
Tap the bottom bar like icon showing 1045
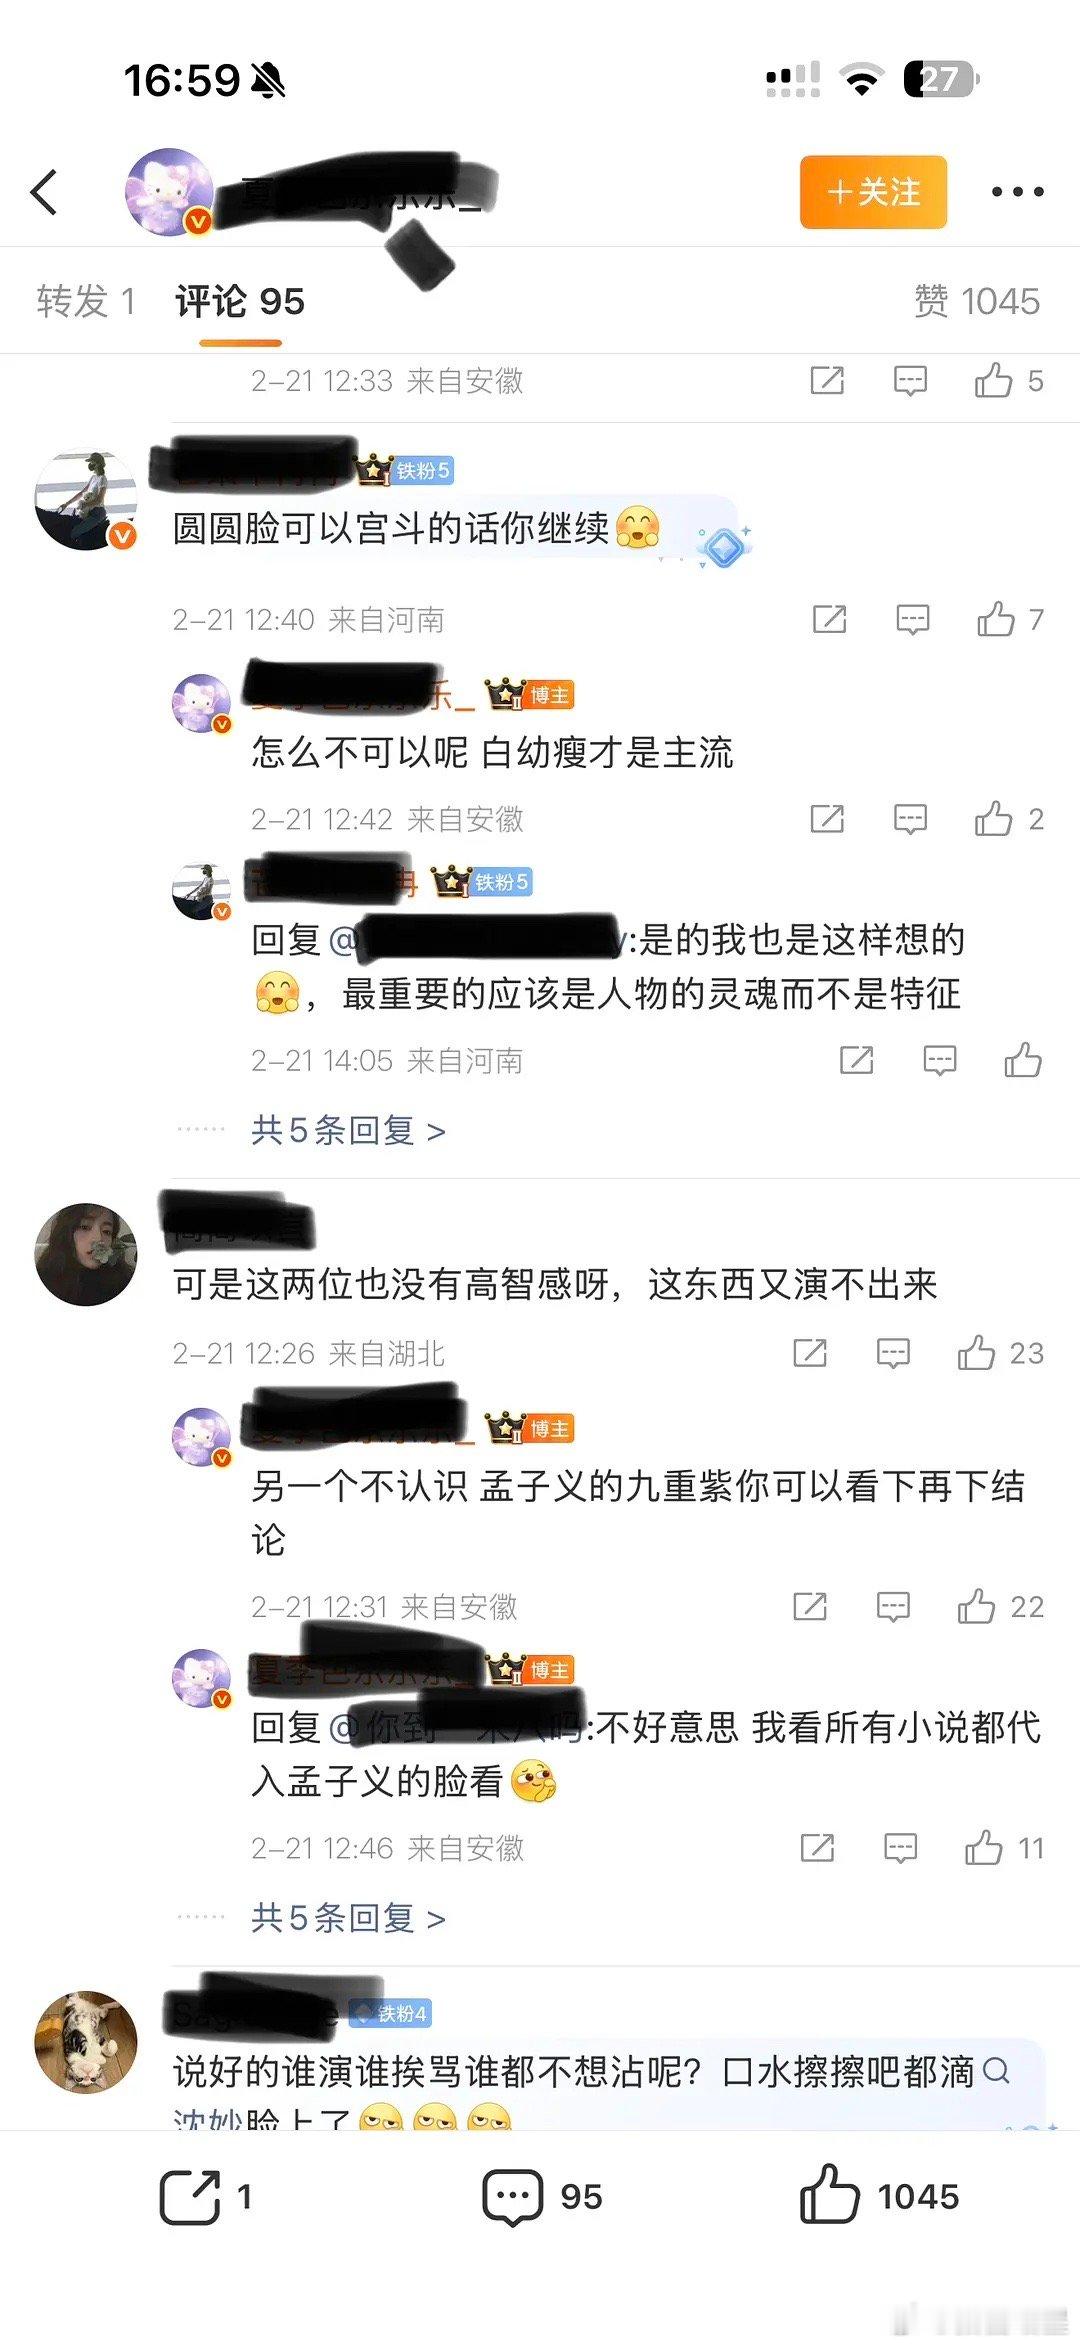click(829, 2195)
